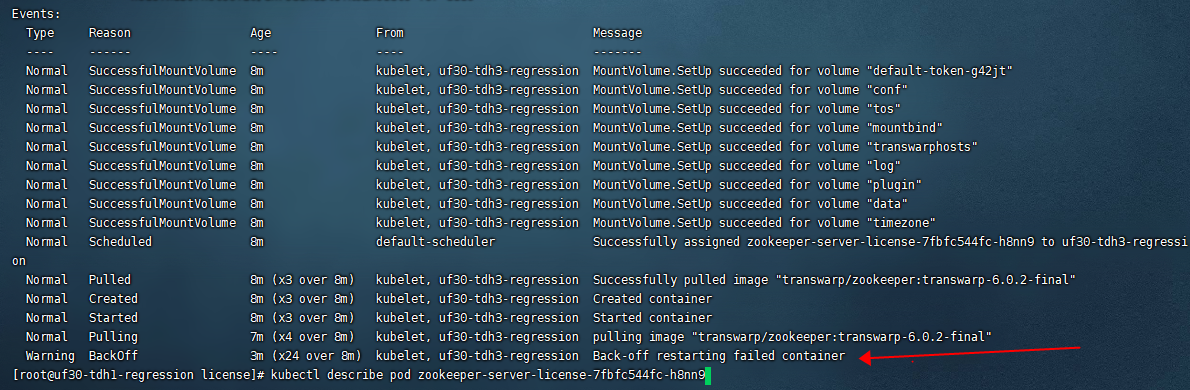Click the "Pulled" event reason
The image size is (1190, 390).
point(109,280)
